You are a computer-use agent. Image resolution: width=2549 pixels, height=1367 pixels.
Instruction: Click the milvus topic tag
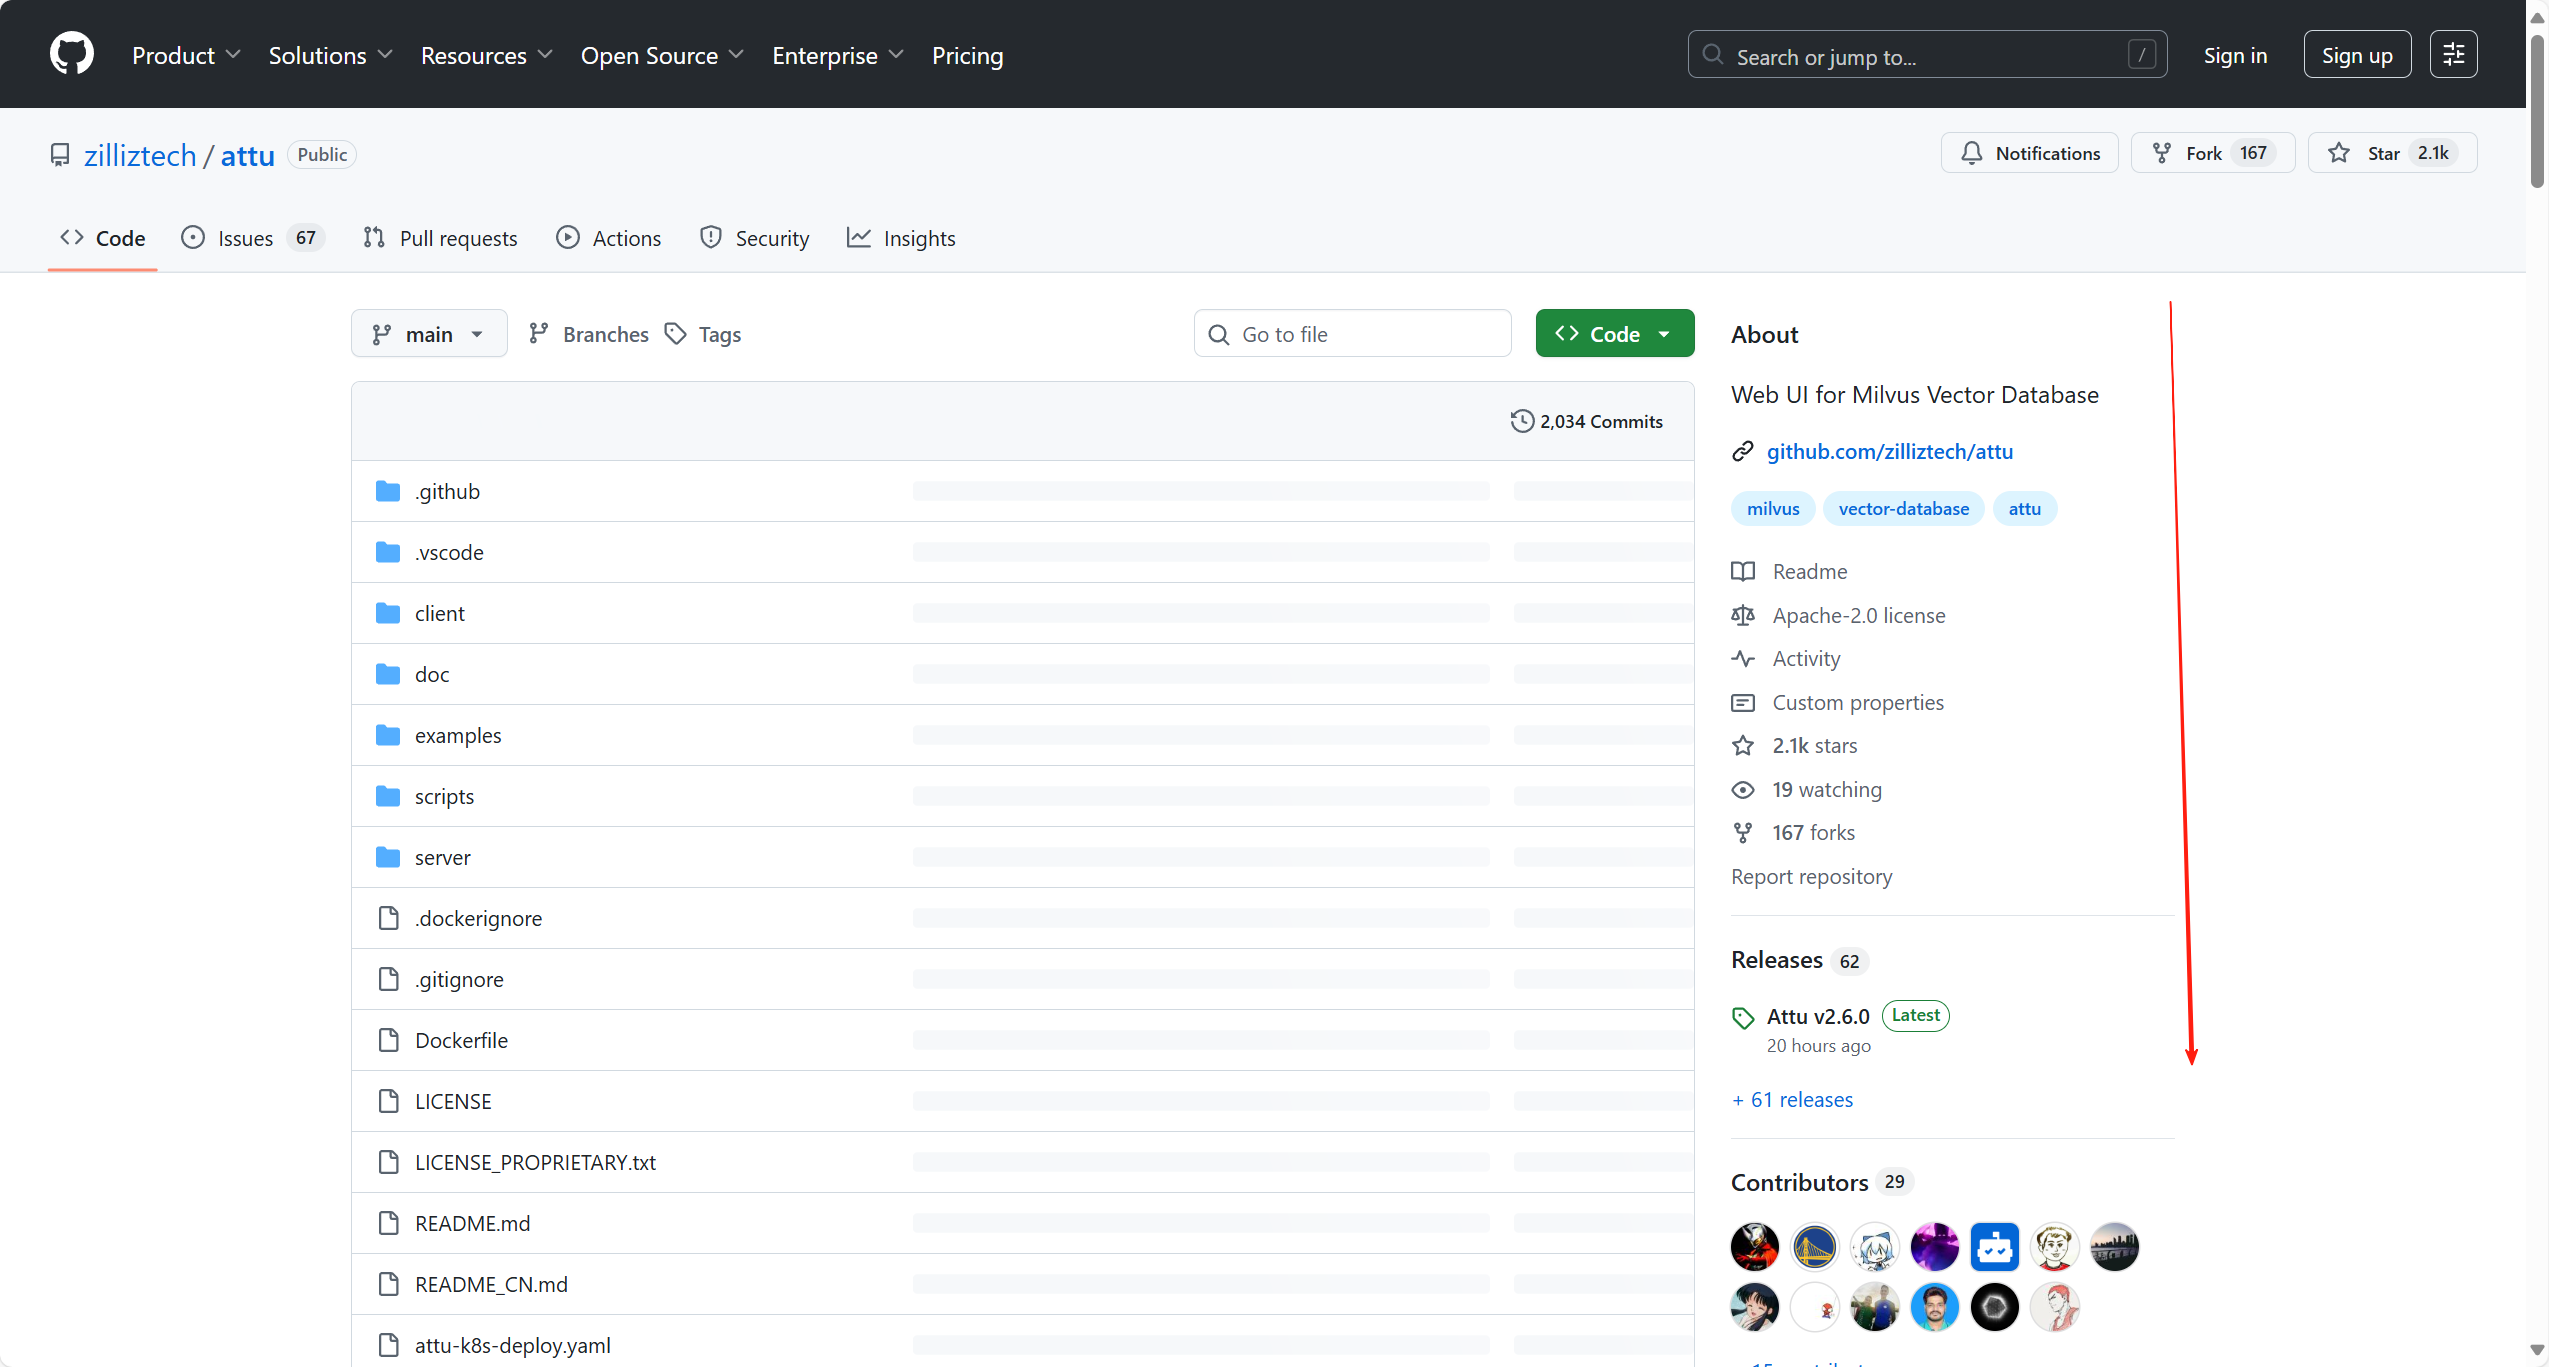point(1773,508)
